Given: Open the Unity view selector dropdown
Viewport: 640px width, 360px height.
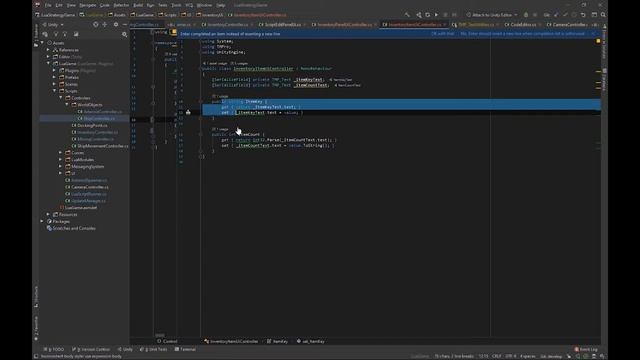Looking at the screenshot, I should click(x=53, y=24).
